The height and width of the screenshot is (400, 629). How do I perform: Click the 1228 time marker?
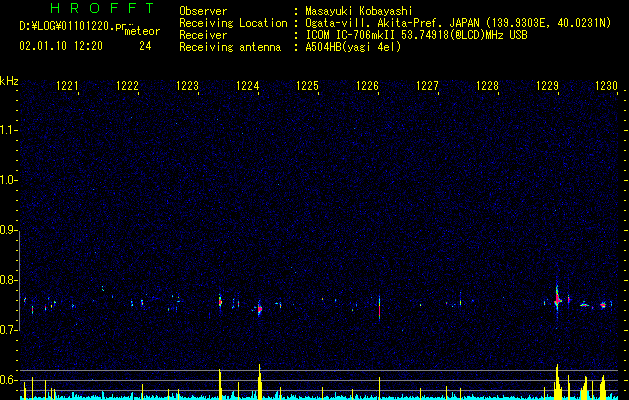coord(487,86)
